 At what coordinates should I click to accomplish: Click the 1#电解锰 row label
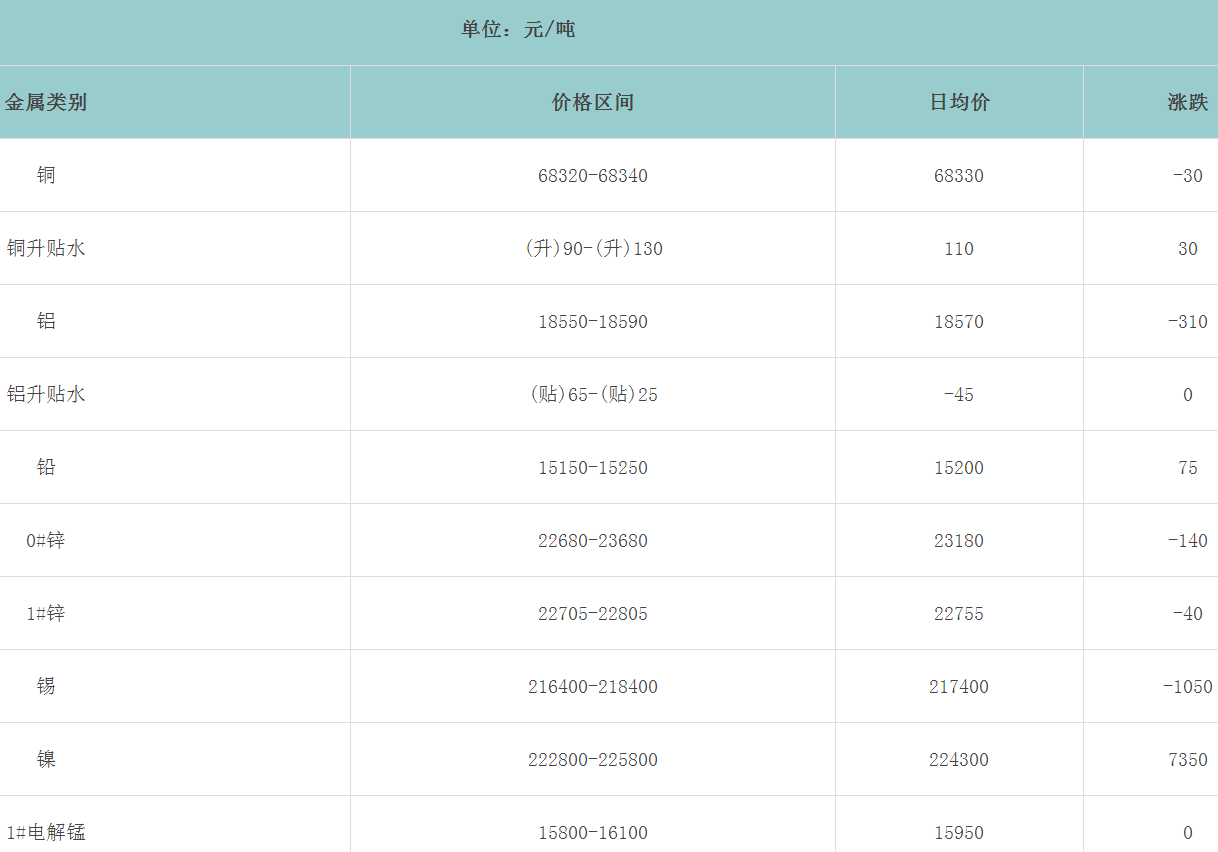click(46, 832)
